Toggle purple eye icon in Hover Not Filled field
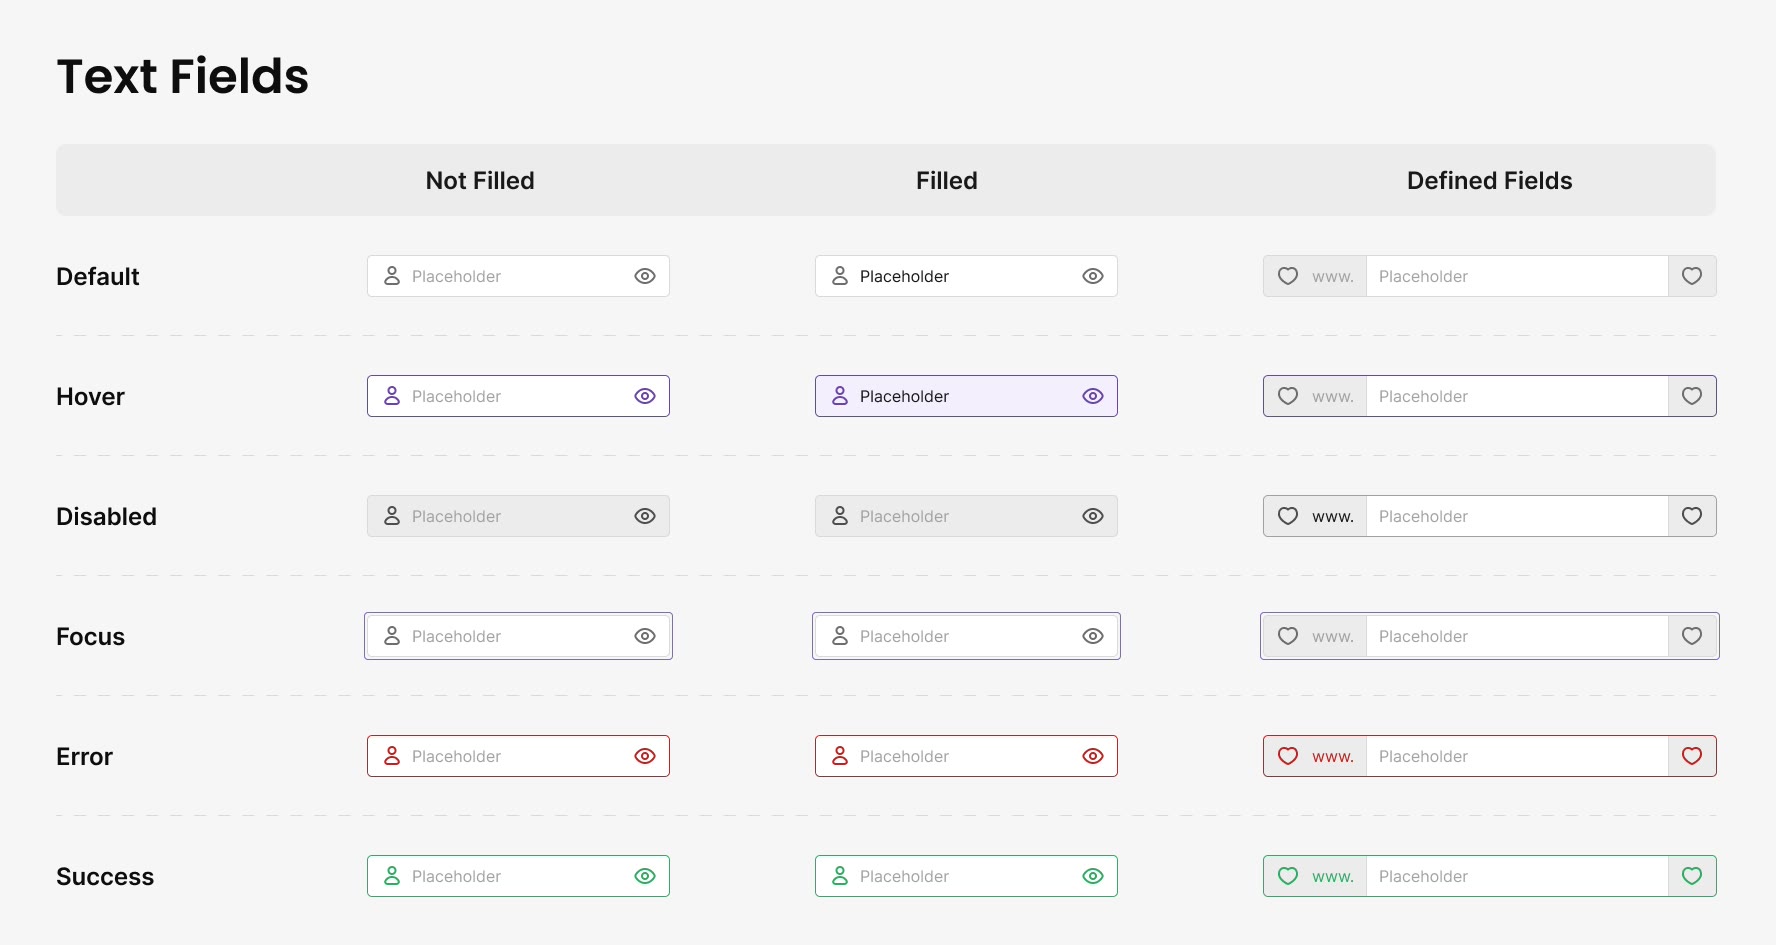This screenshot has height=945, width=1776. pos(645,396)
